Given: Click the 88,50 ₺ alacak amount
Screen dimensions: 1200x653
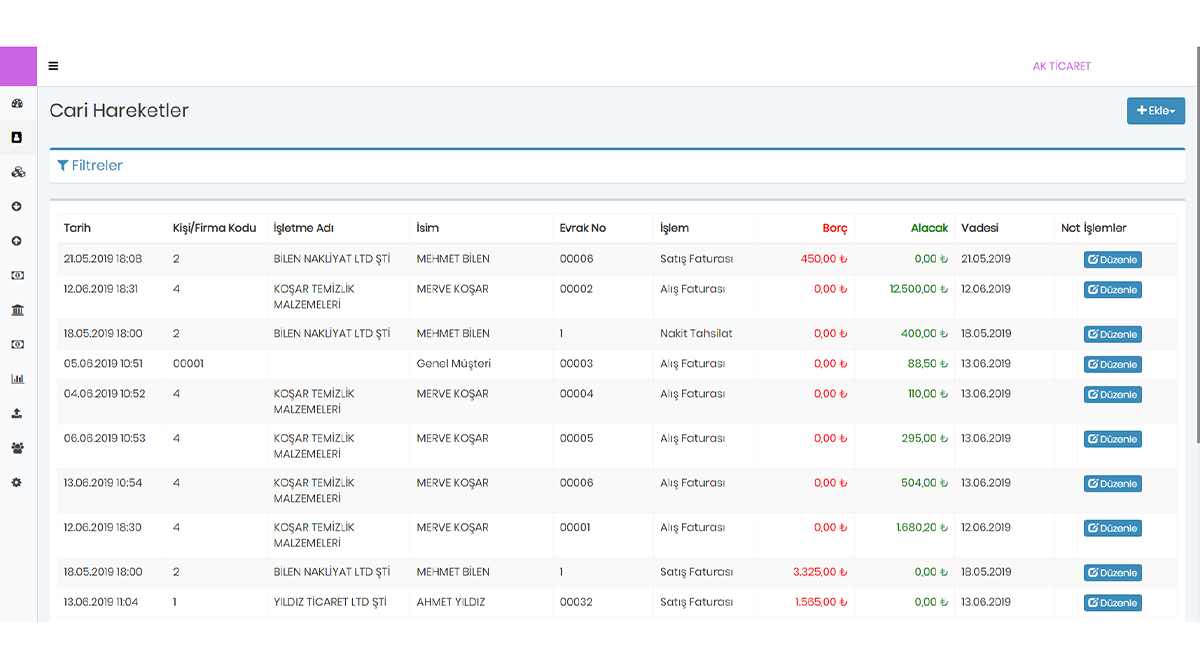Looking at the screenshot, I should pyautogui.click(x=928, y=364).
